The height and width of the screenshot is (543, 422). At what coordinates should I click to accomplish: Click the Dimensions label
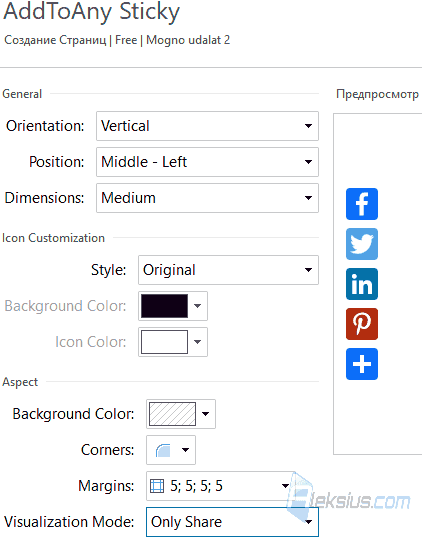click(x=44, y=198)
